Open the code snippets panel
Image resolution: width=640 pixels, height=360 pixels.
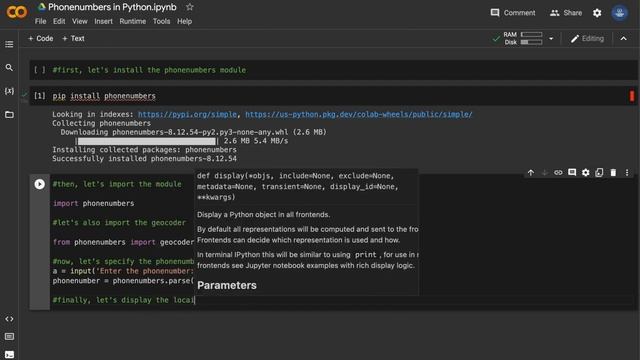(x=9, y=319)
